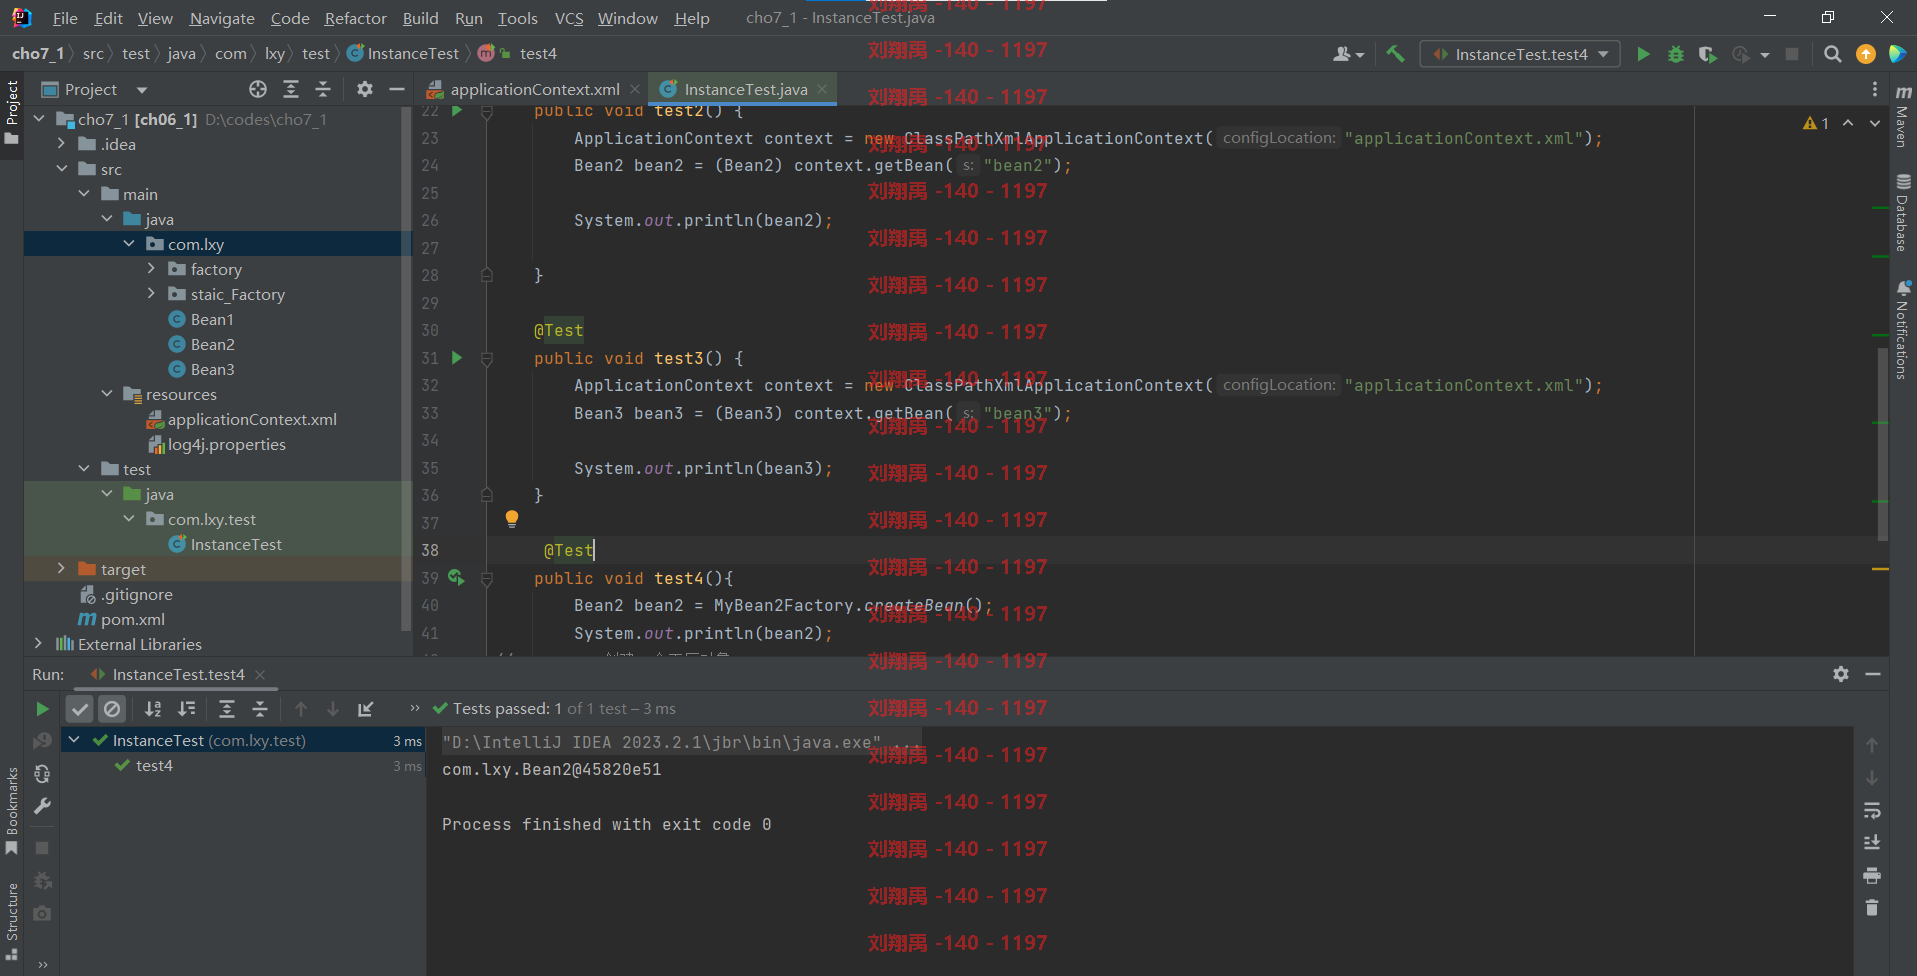Run test4 from the line 39 gutter icon
Image resolution: width=1917 pixels, height=976 pixels.
[456, 578]
